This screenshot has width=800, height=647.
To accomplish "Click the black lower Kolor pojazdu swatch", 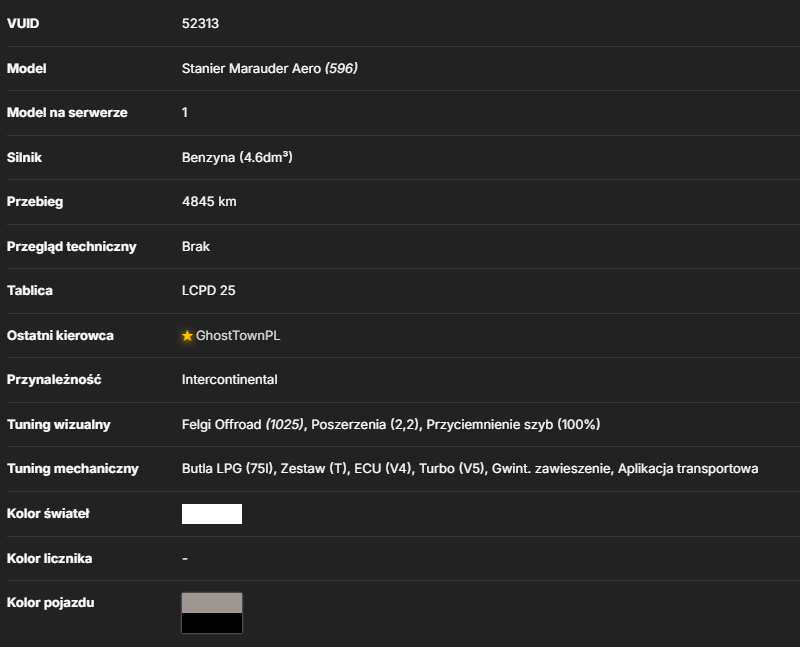I will pos(212,623).
